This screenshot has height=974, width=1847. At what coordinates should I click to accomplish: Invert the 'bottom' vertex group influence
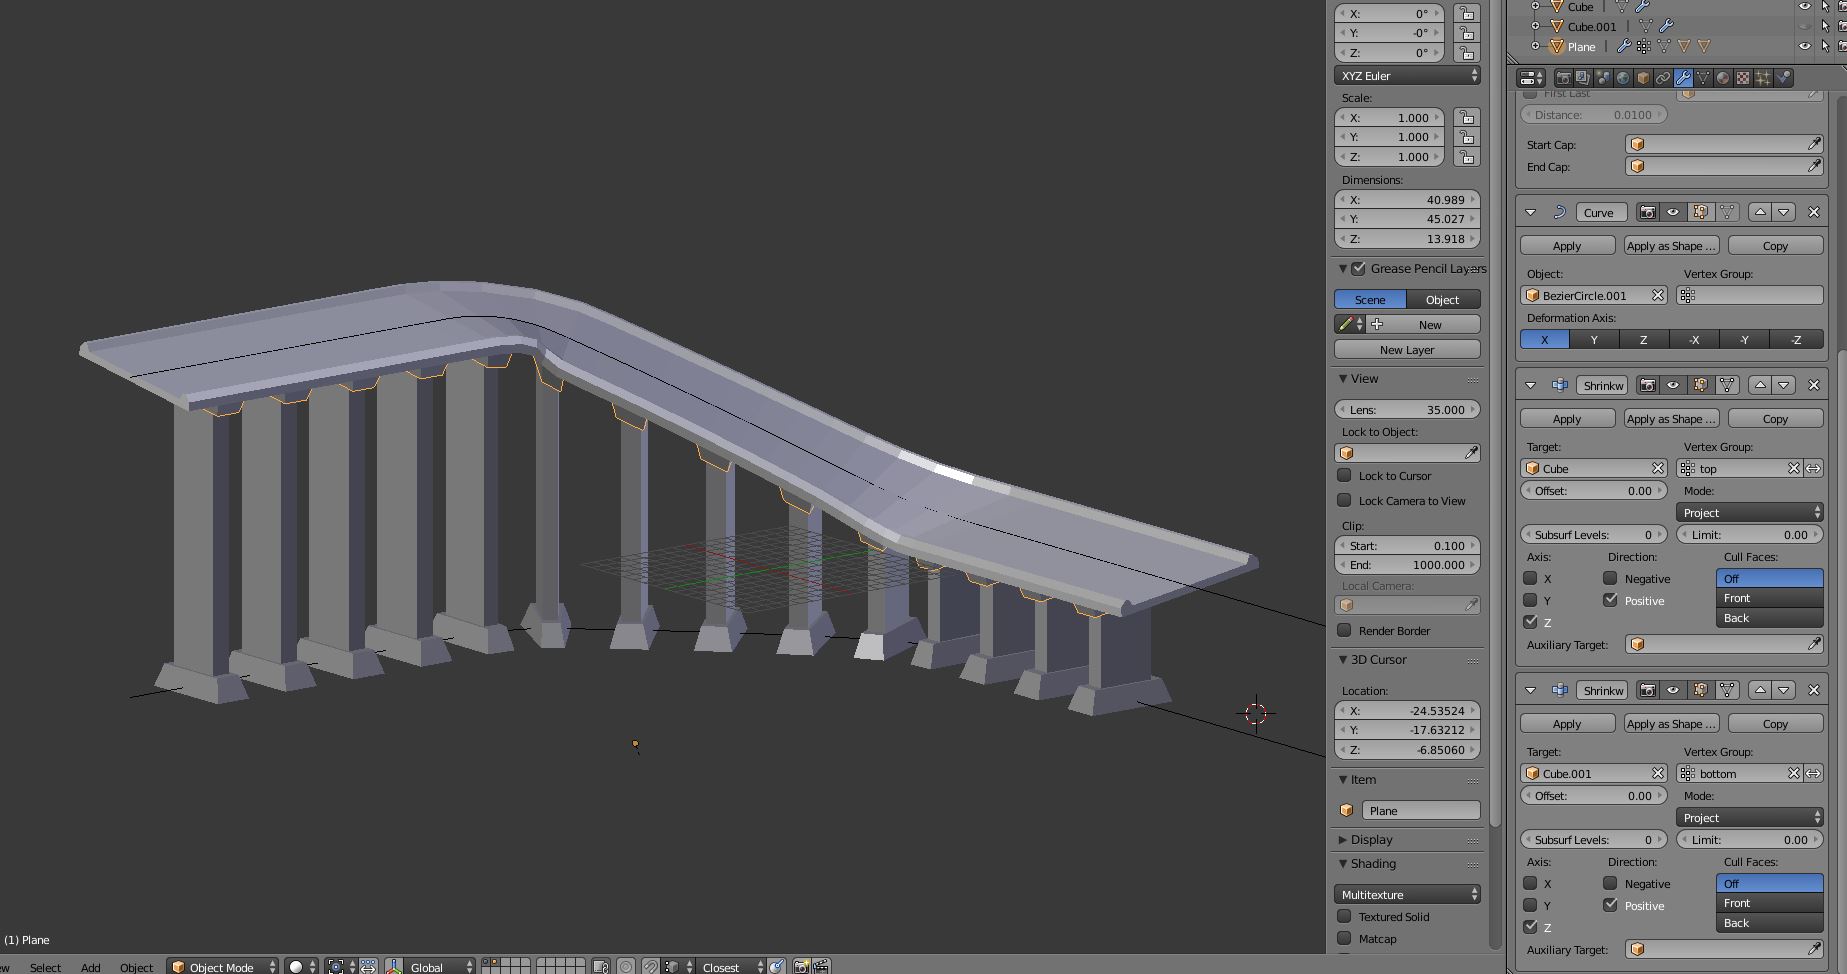1813,773
